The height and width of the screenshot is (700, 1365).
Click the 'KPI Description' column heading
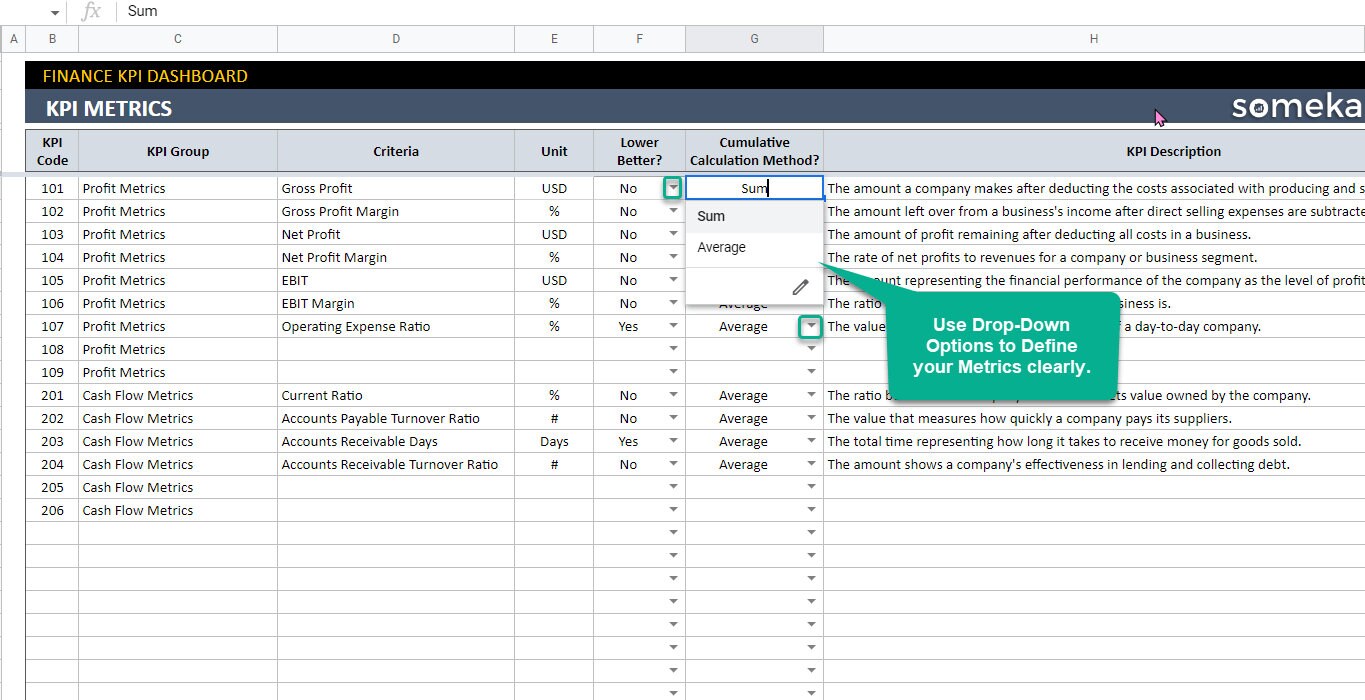(x=1174, y=151)
